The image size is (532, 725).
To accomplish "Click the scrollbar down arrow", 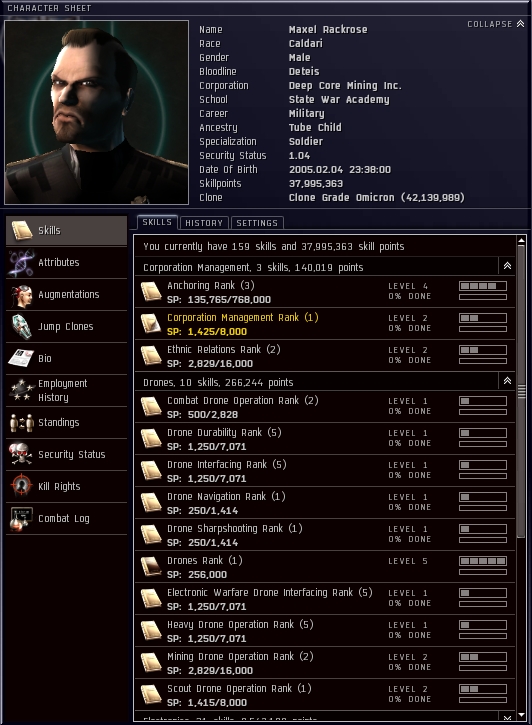I will pos(521,715).
